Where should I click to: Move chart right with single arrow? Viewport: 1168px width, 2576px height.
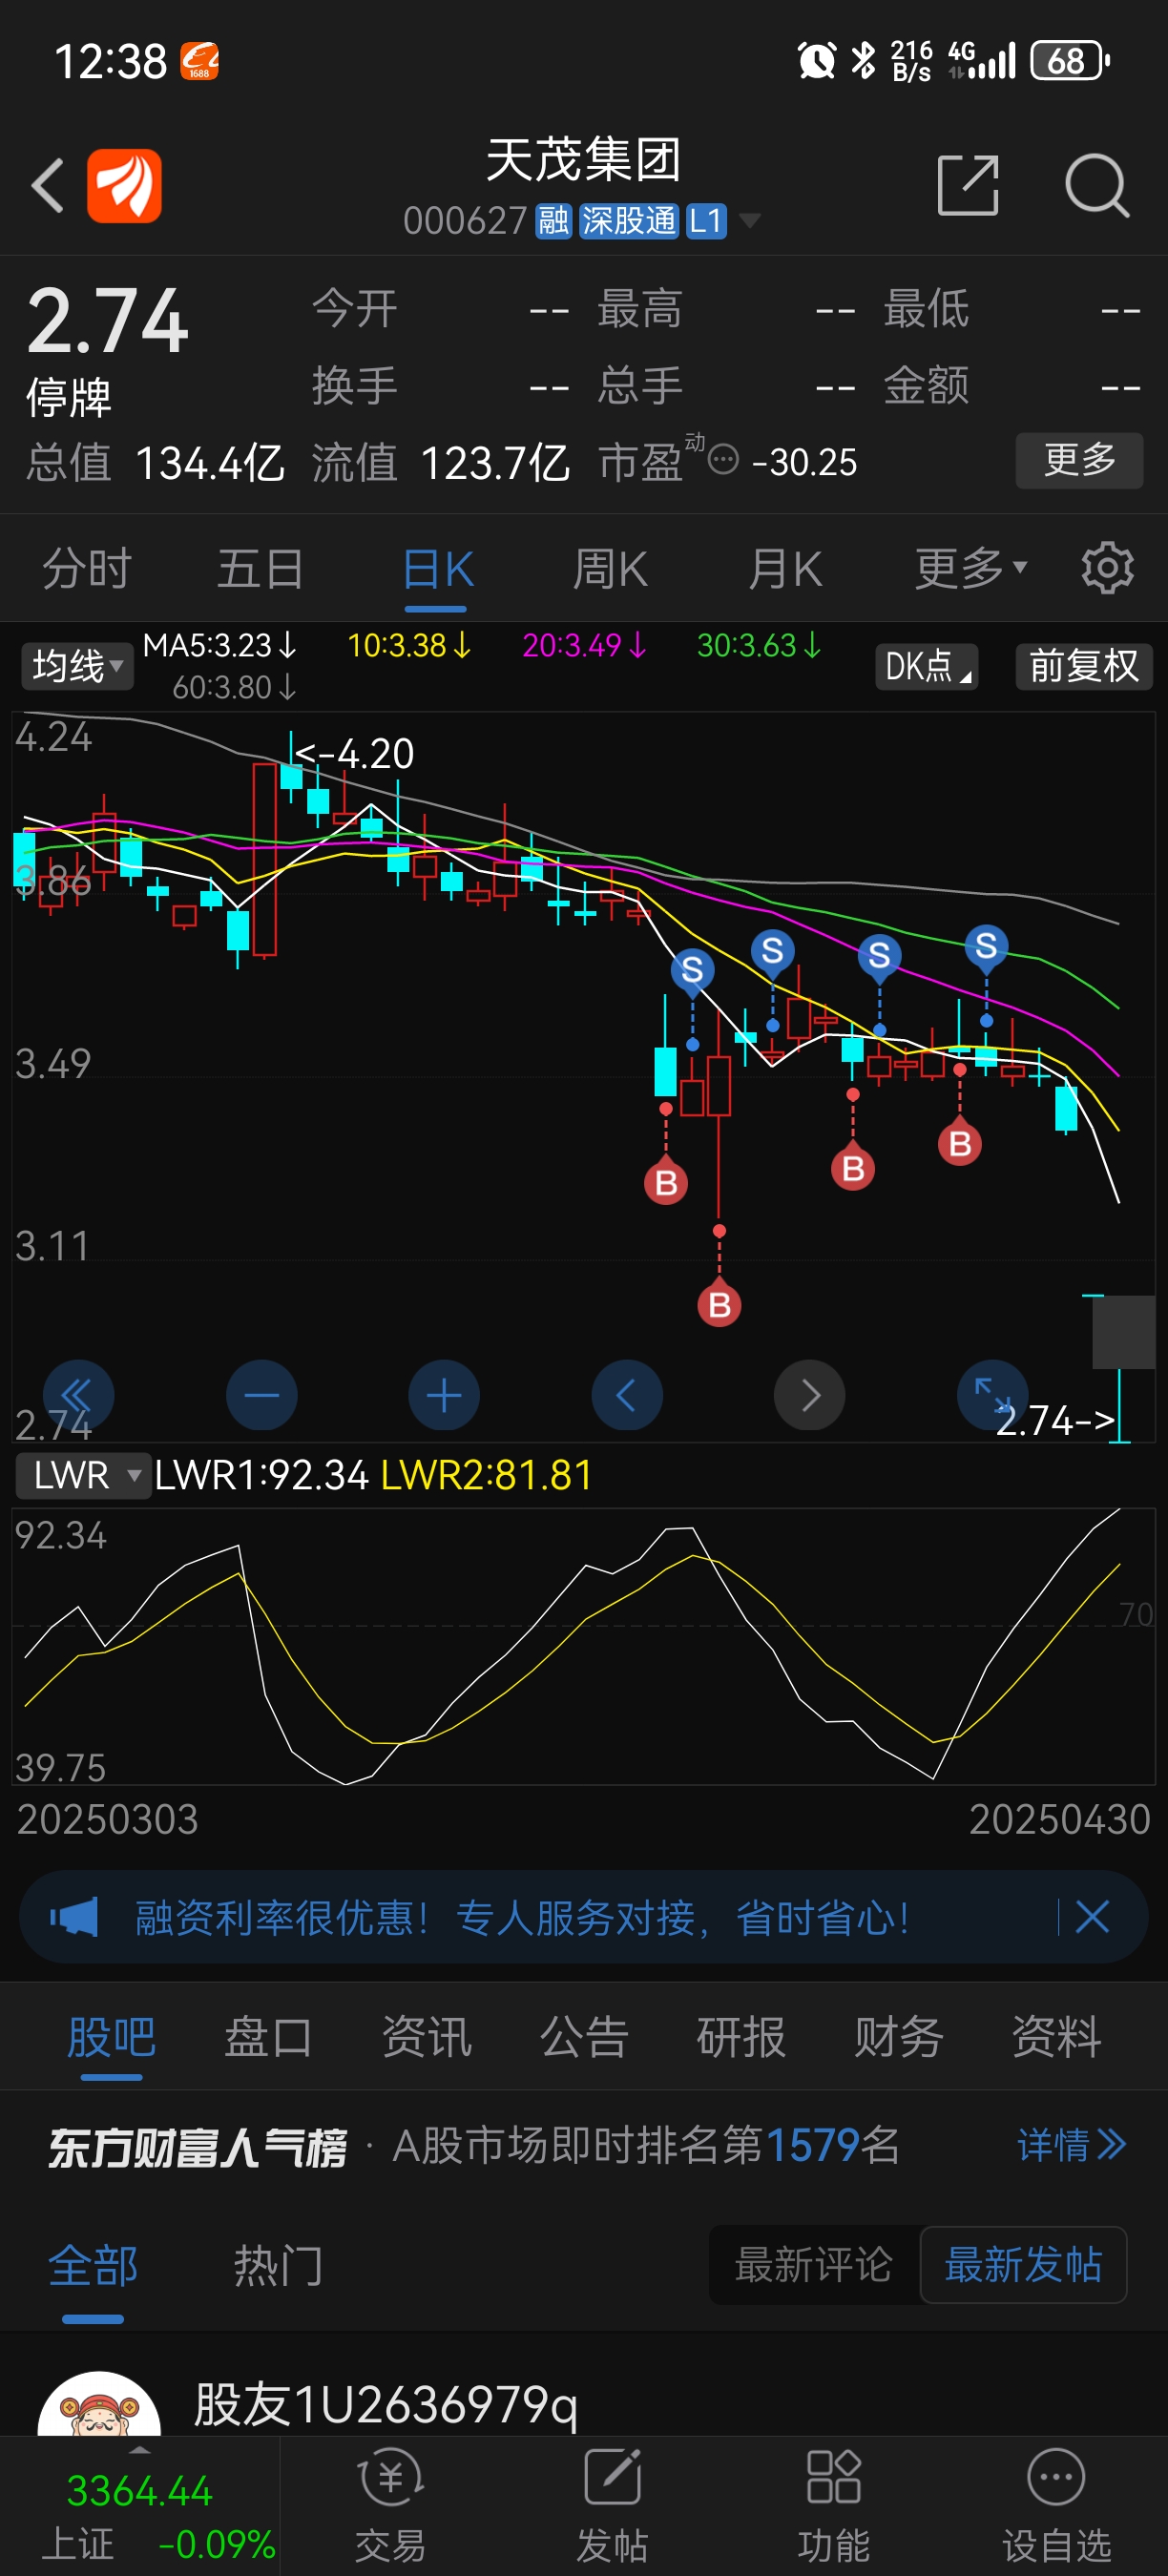click(x=810, y=1395)
